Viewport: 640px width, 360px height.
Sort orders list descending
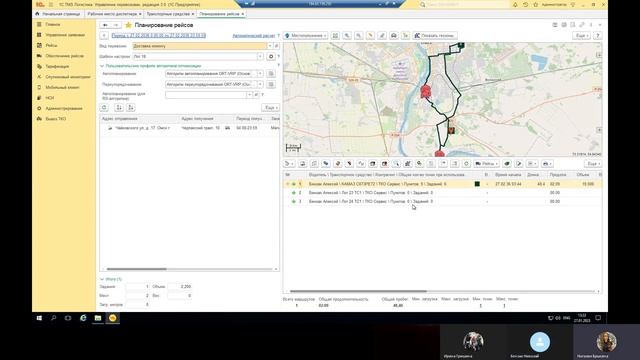click(x=131, y=107)
